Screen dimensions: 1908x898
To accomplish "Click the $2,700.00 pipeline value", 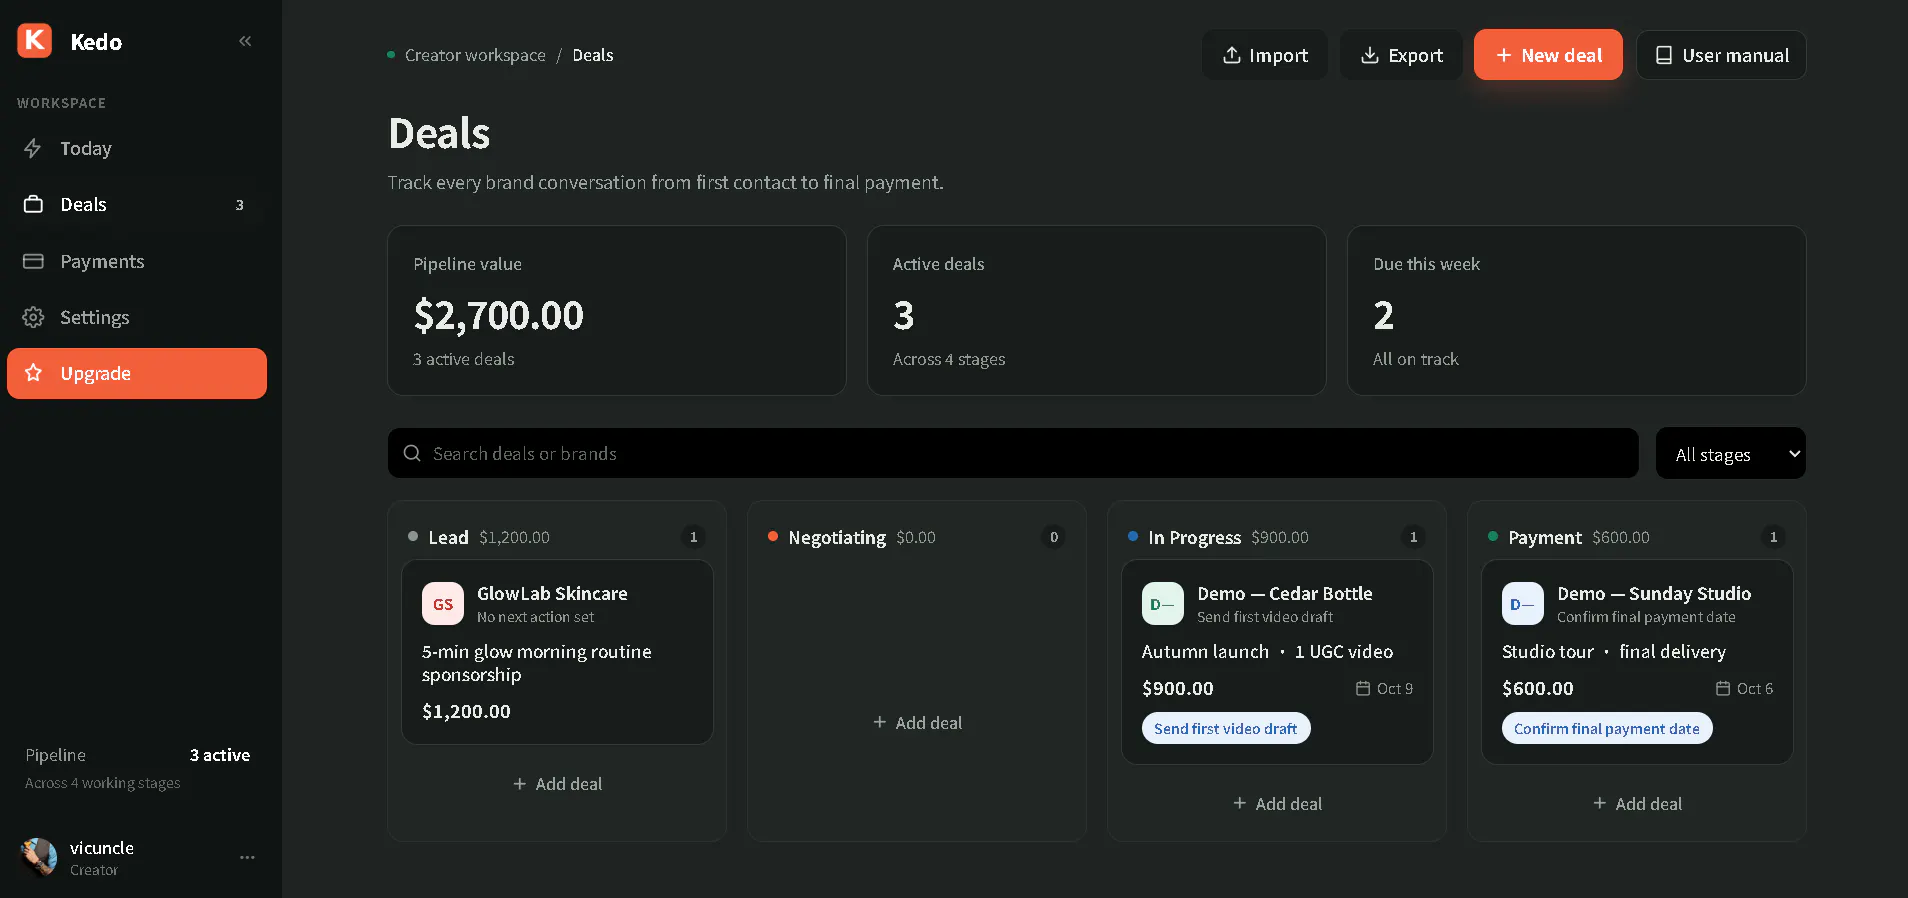I will 498,316.
